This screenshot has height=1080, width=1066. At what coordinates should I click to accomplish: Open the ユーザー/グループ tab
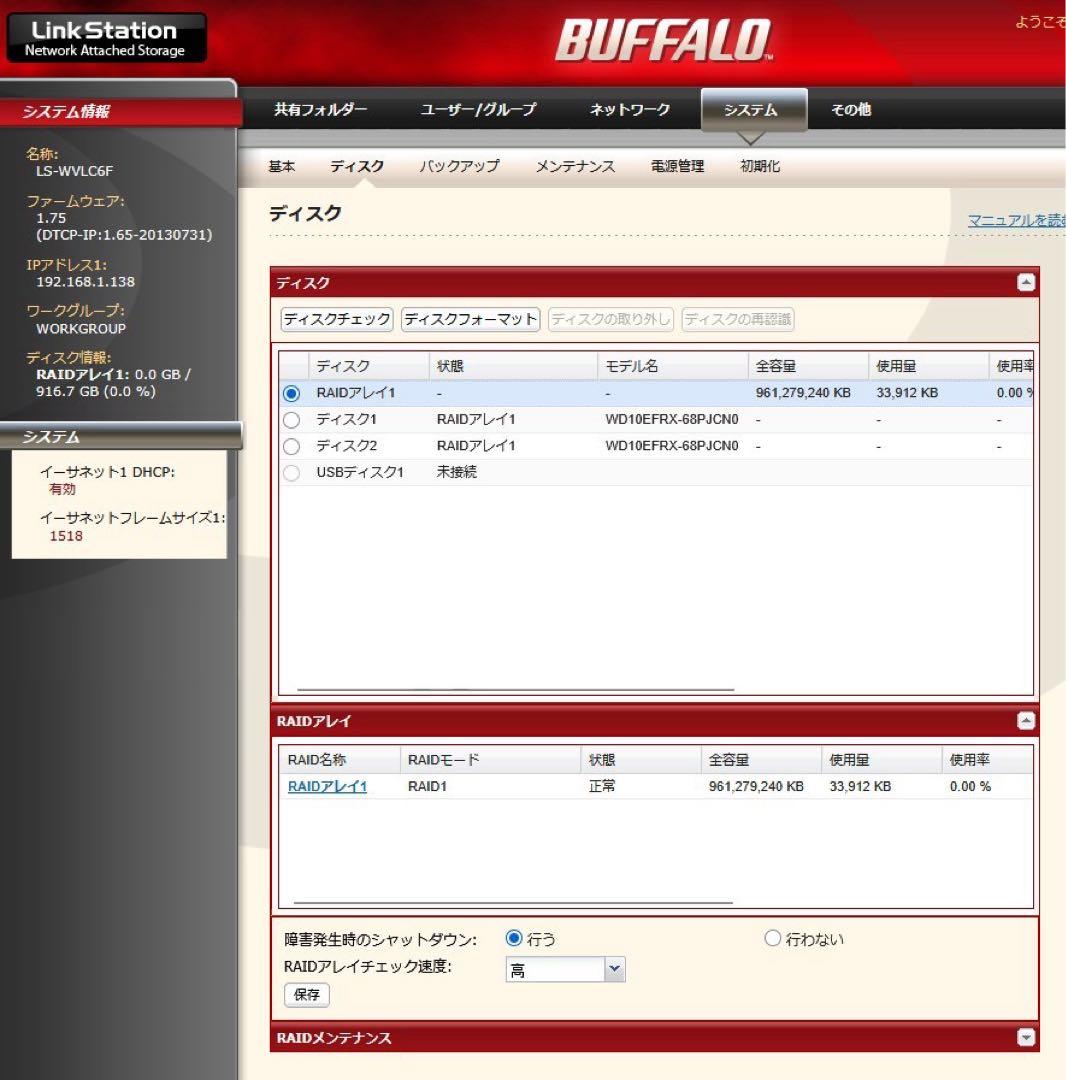click(x=477, y=110)
